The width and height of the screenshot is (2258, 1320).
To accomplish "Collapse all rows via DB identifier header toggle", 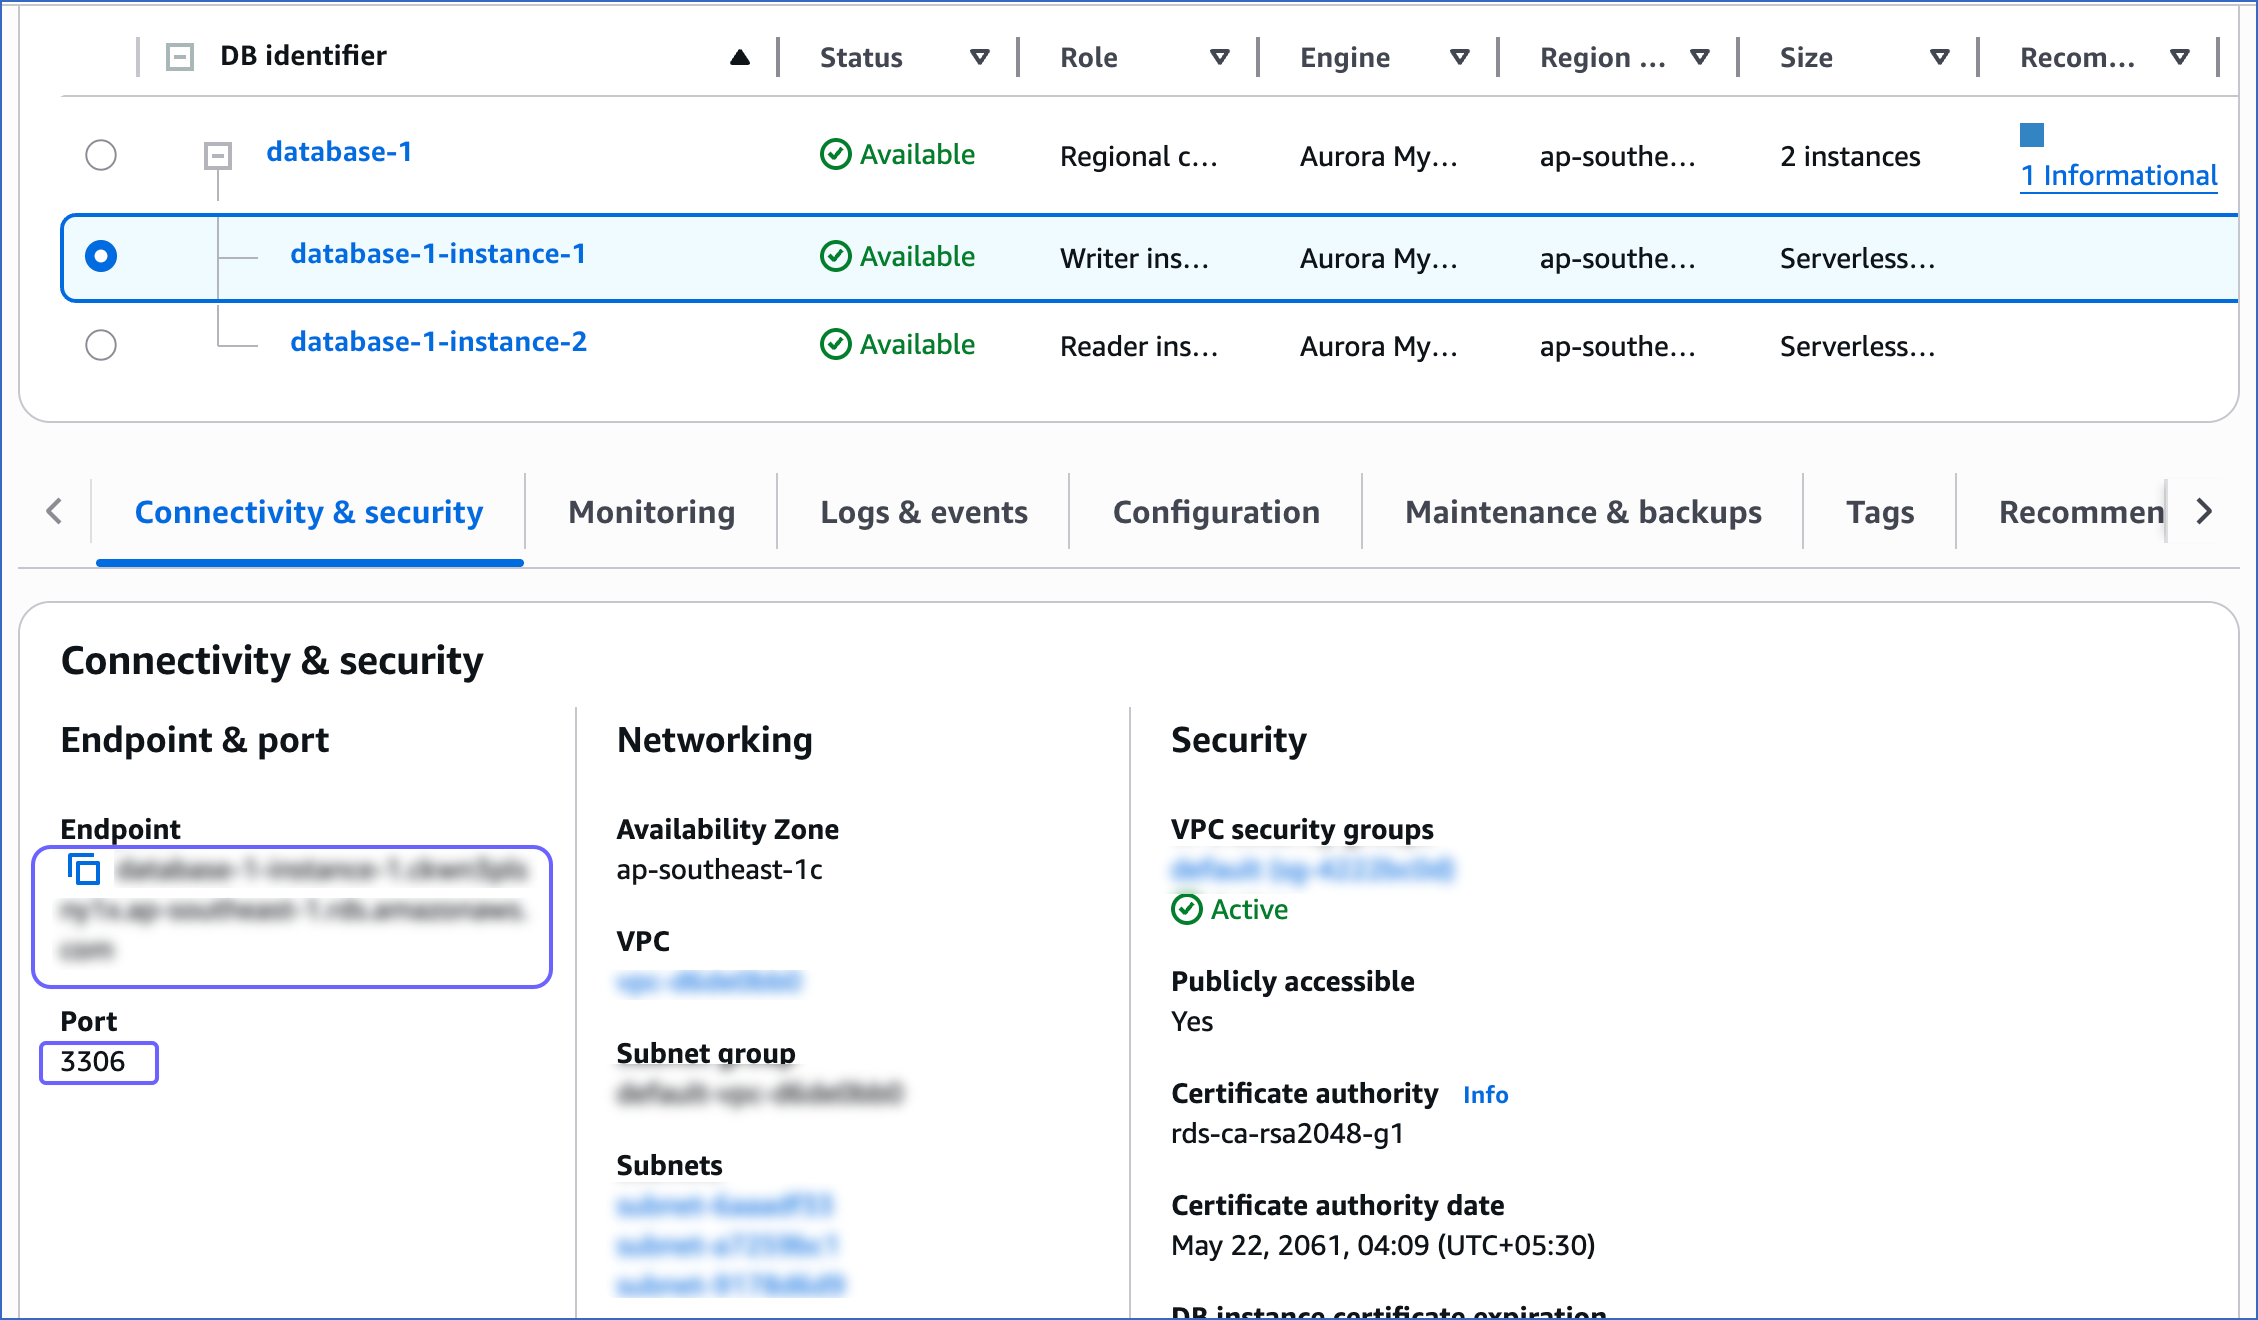I will (180, 57).
